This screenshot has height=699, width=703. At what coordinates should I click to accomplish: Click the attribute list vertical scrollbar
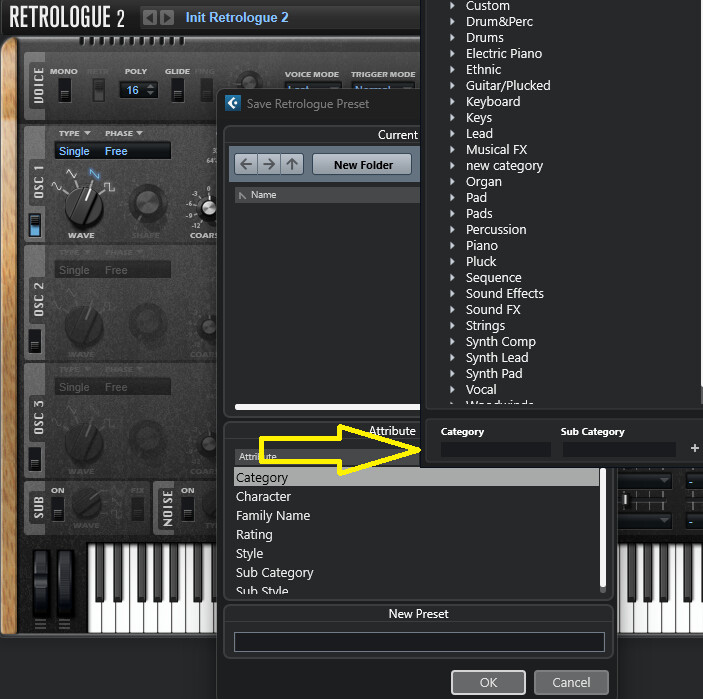click(603, 528)
